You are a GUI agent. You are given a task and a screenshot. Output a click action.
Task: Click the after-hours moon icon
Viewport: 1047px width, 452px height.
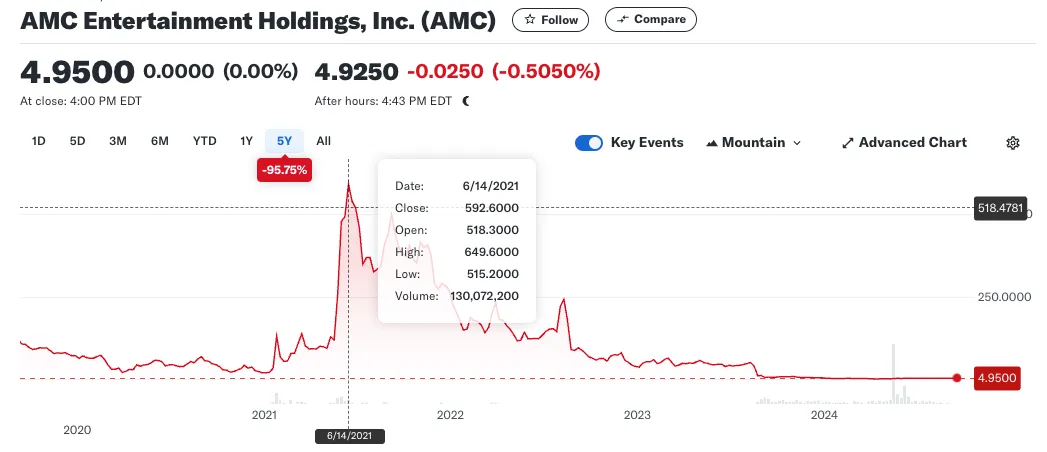[466, 101]
